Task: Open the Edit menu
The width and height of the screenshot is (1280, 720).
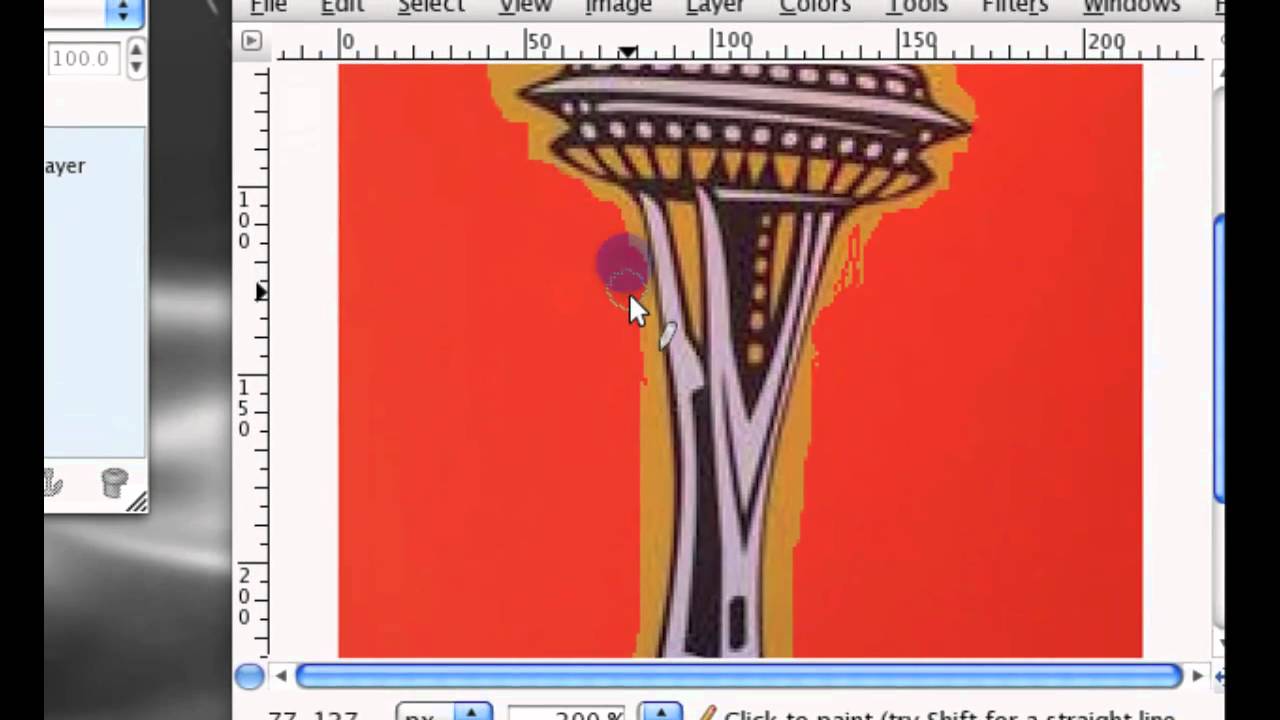Action: 342,6
